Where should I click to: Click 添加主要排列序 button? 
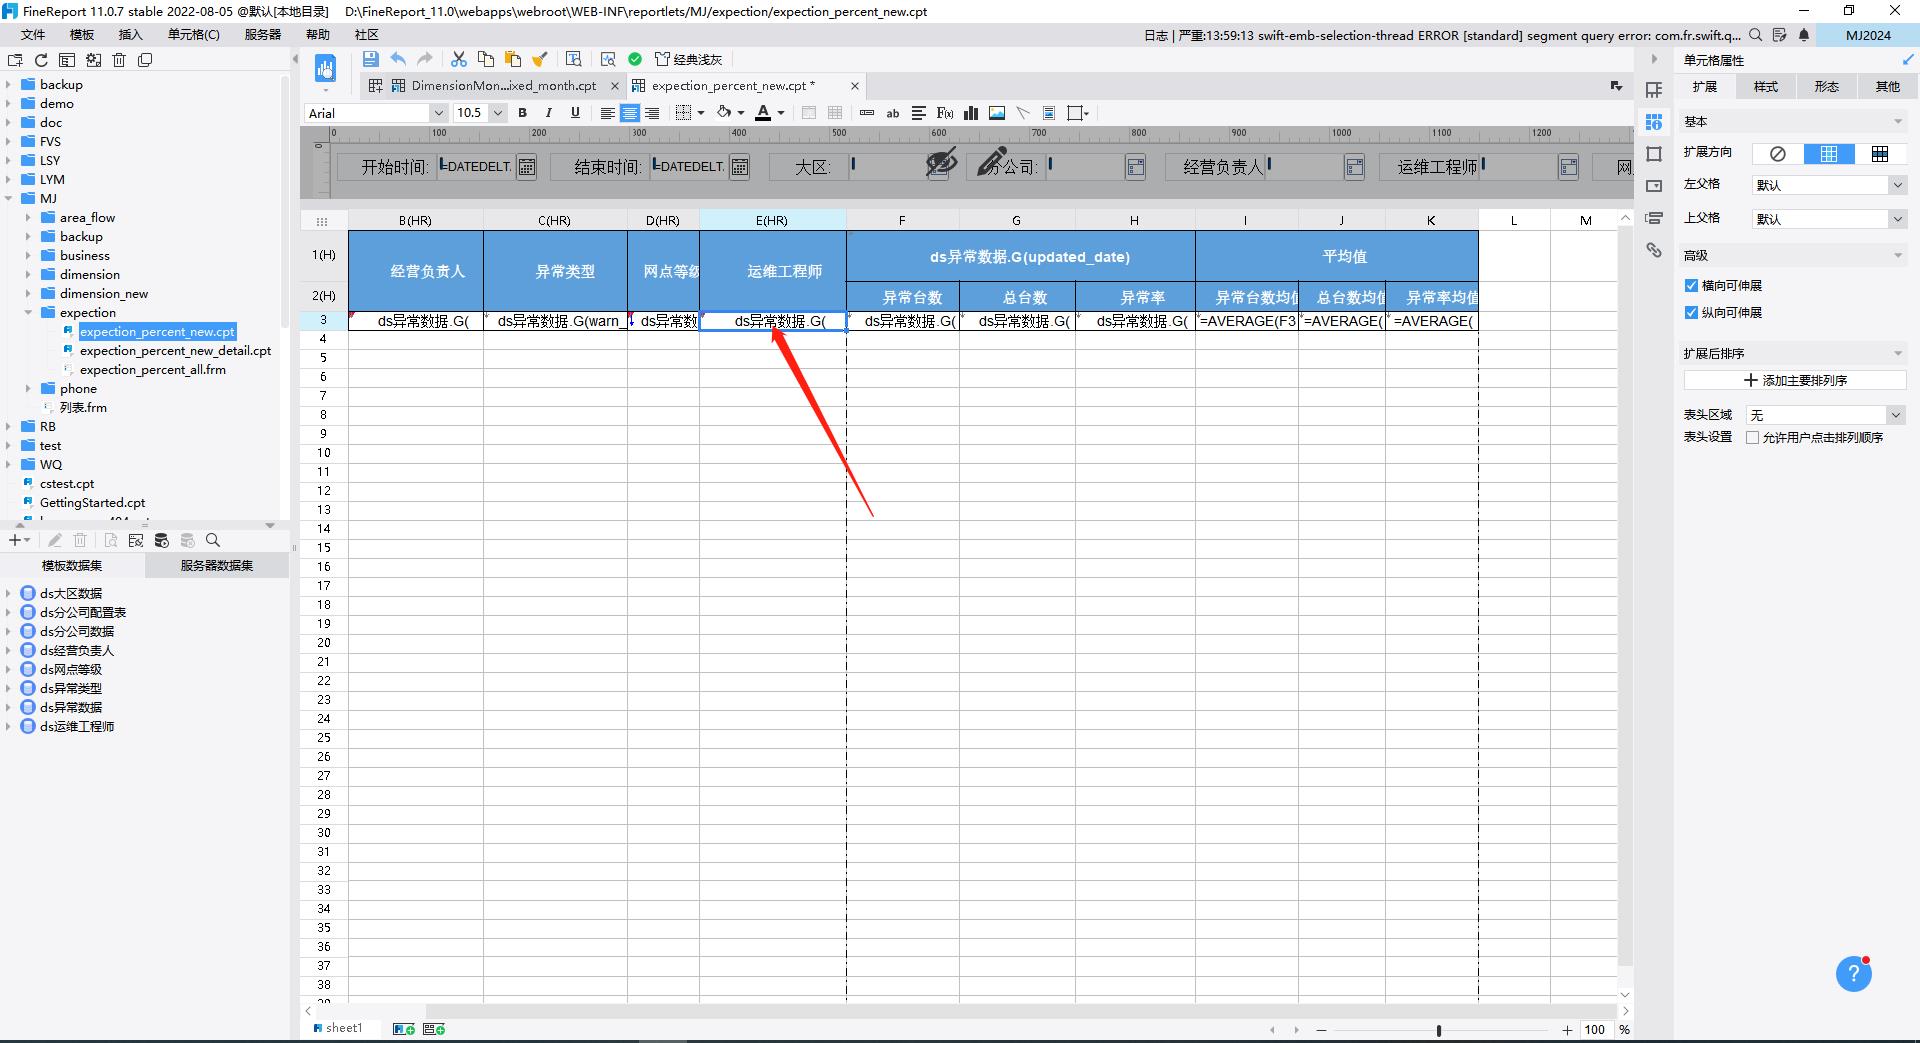click(1795, 381)
